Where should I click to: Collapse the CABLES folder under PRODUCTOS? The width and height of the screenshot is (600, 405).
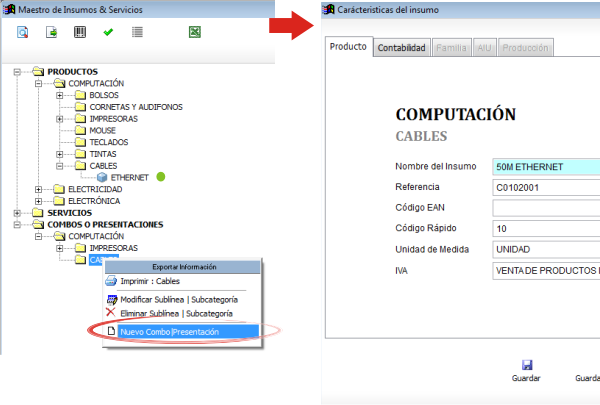[60, 166]
